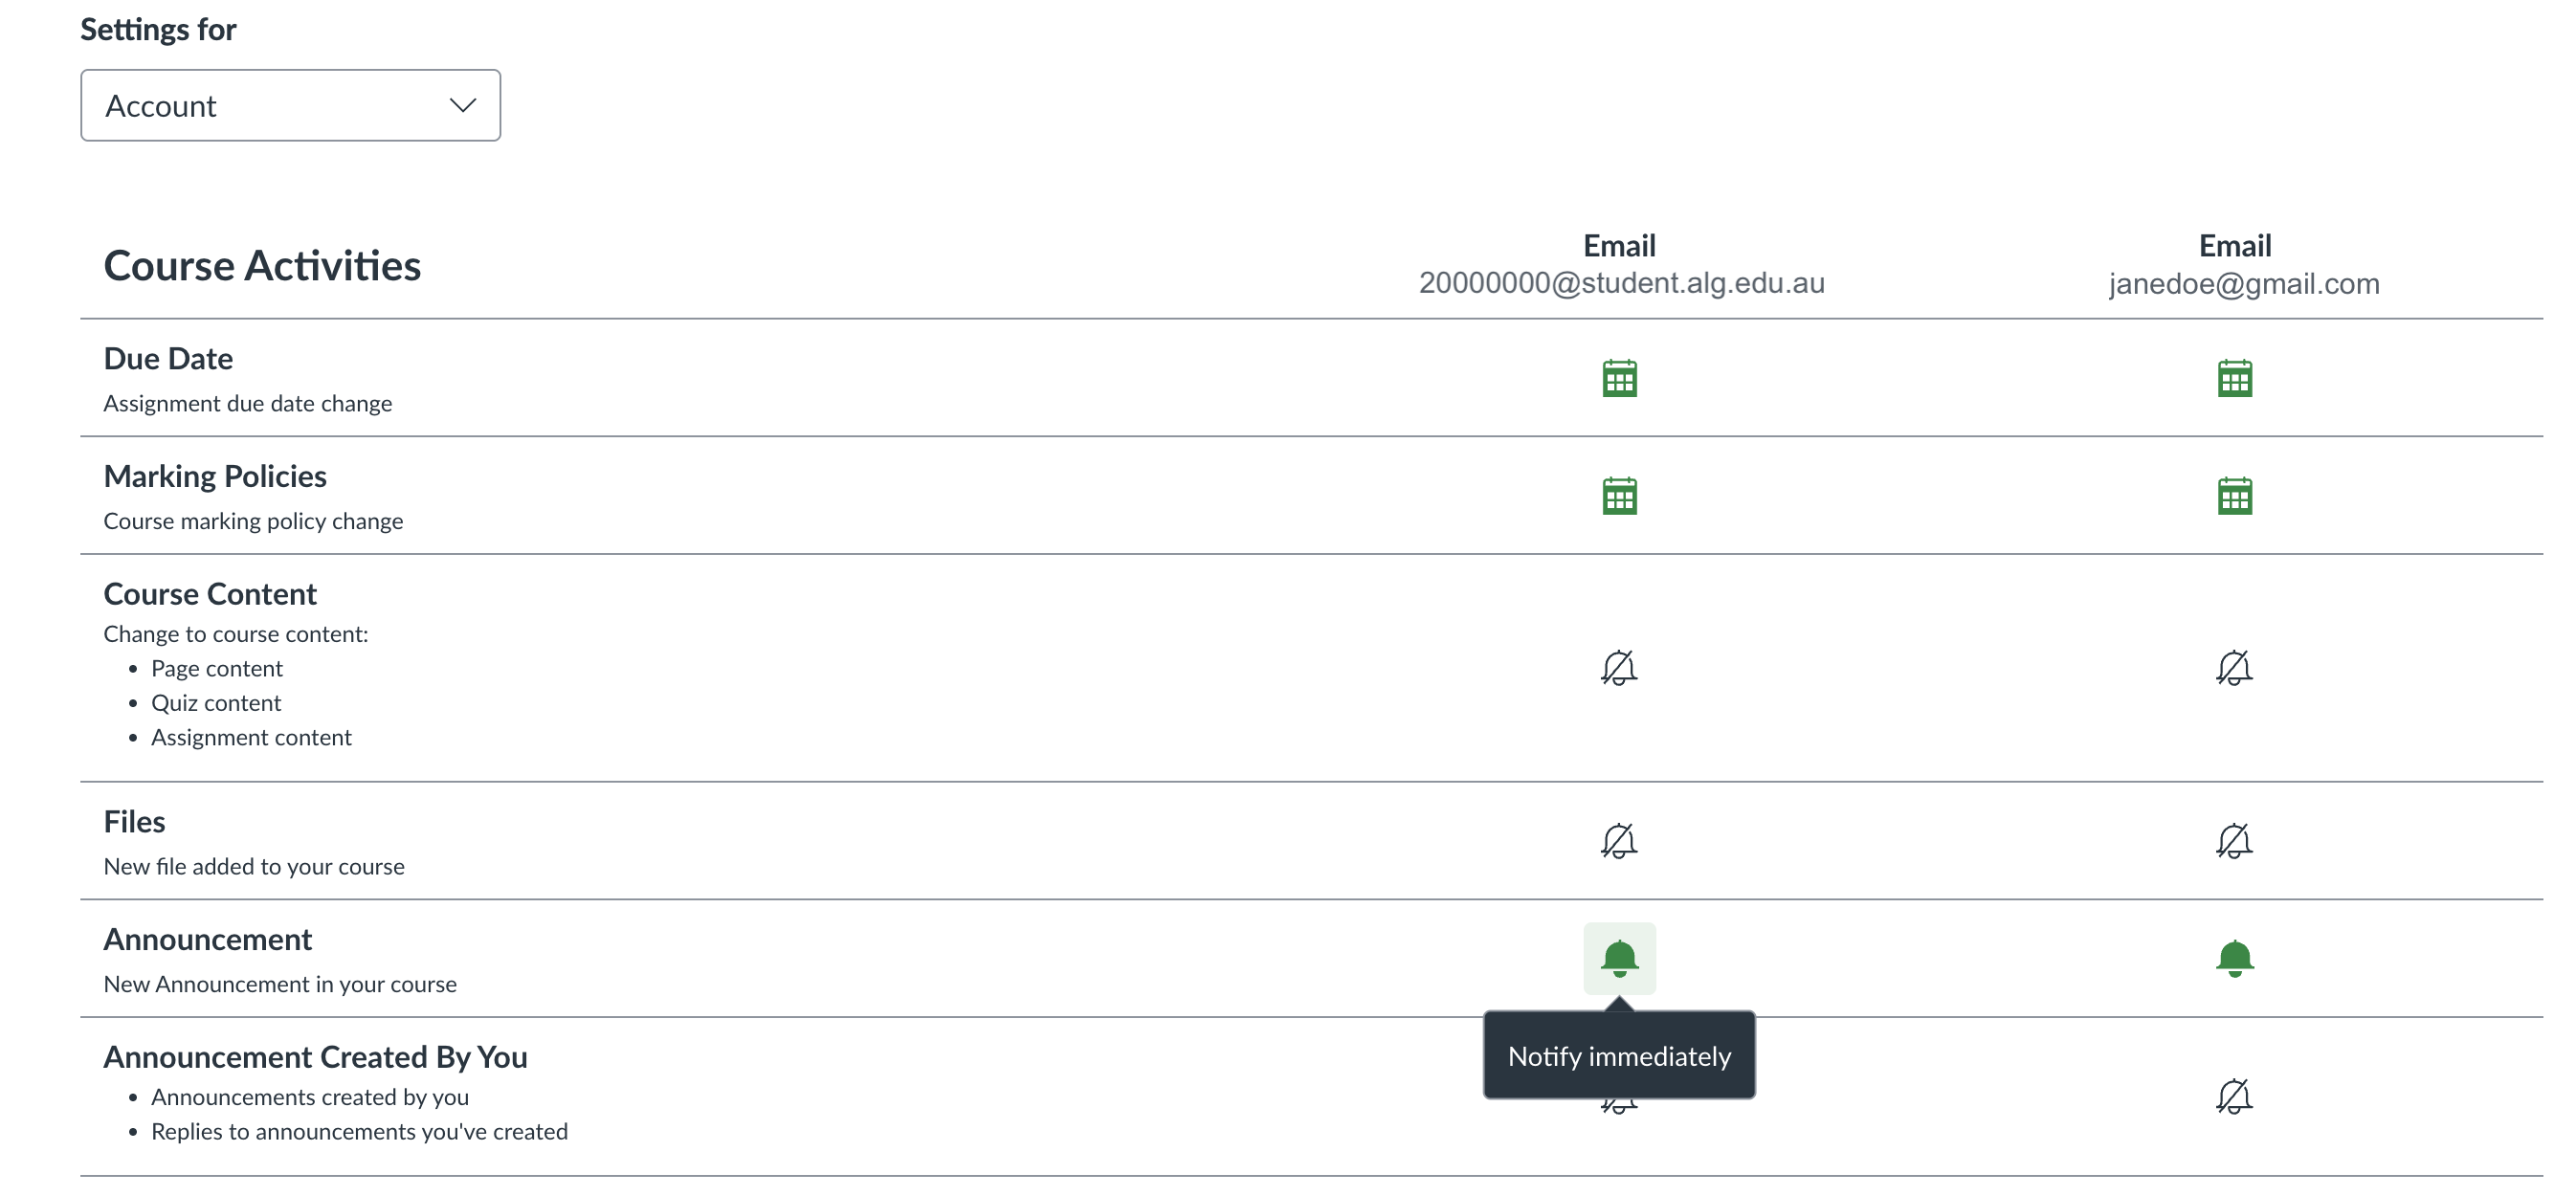Screen dimensions: 2576x1196
Task: Click Due Date calendar icon for student email
Action: (1619, 378)
